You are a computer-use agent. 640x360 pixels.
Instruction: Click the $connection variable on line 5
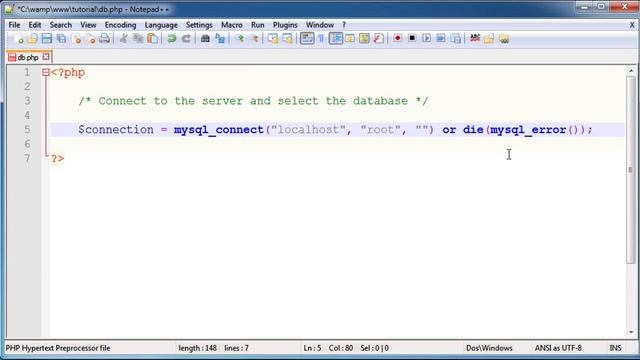116,130
